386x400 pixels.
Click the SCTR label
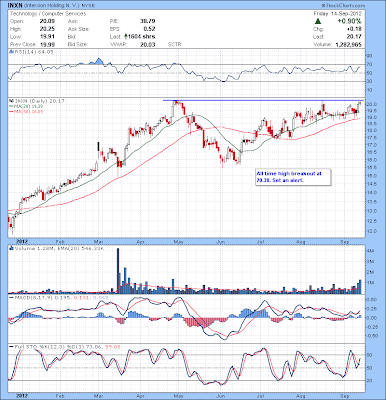[x=174, y=44]
